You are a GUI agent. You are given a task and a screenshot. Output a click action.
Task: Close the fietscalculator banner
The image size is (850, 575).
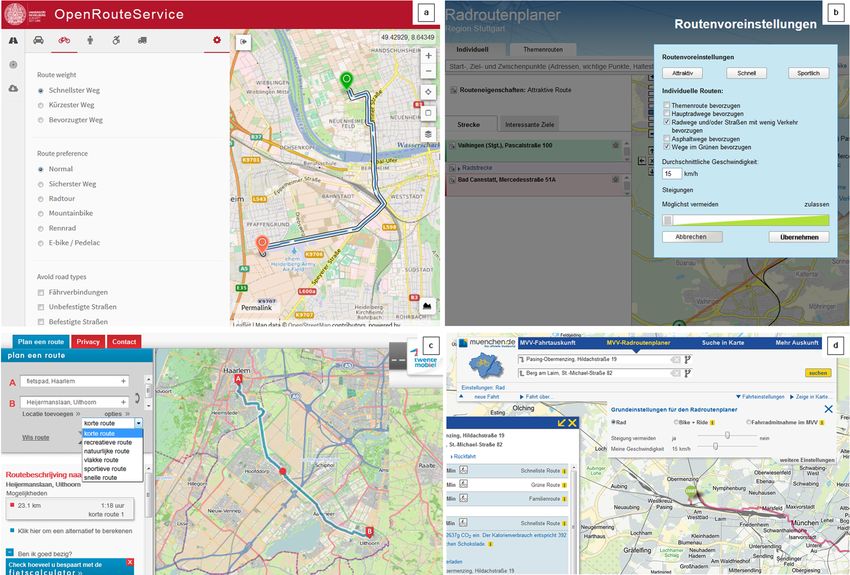(130, 563)
